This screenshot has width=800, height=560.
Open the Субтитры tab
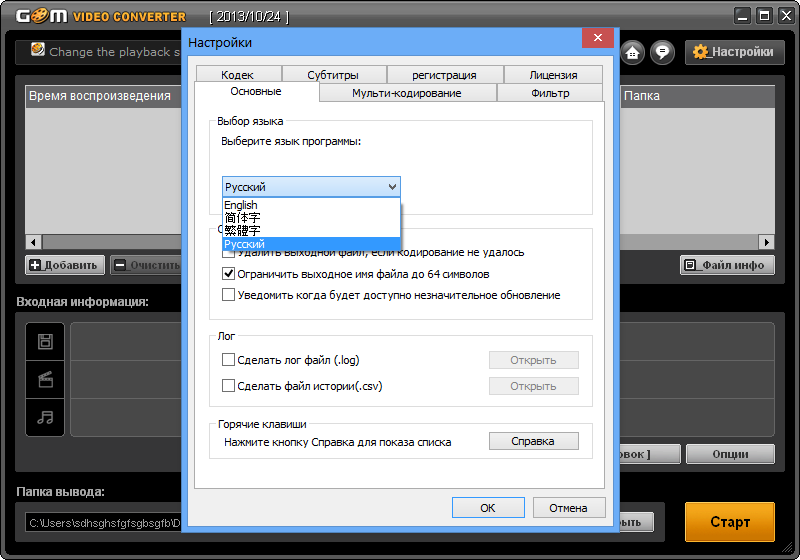(333, 75)
